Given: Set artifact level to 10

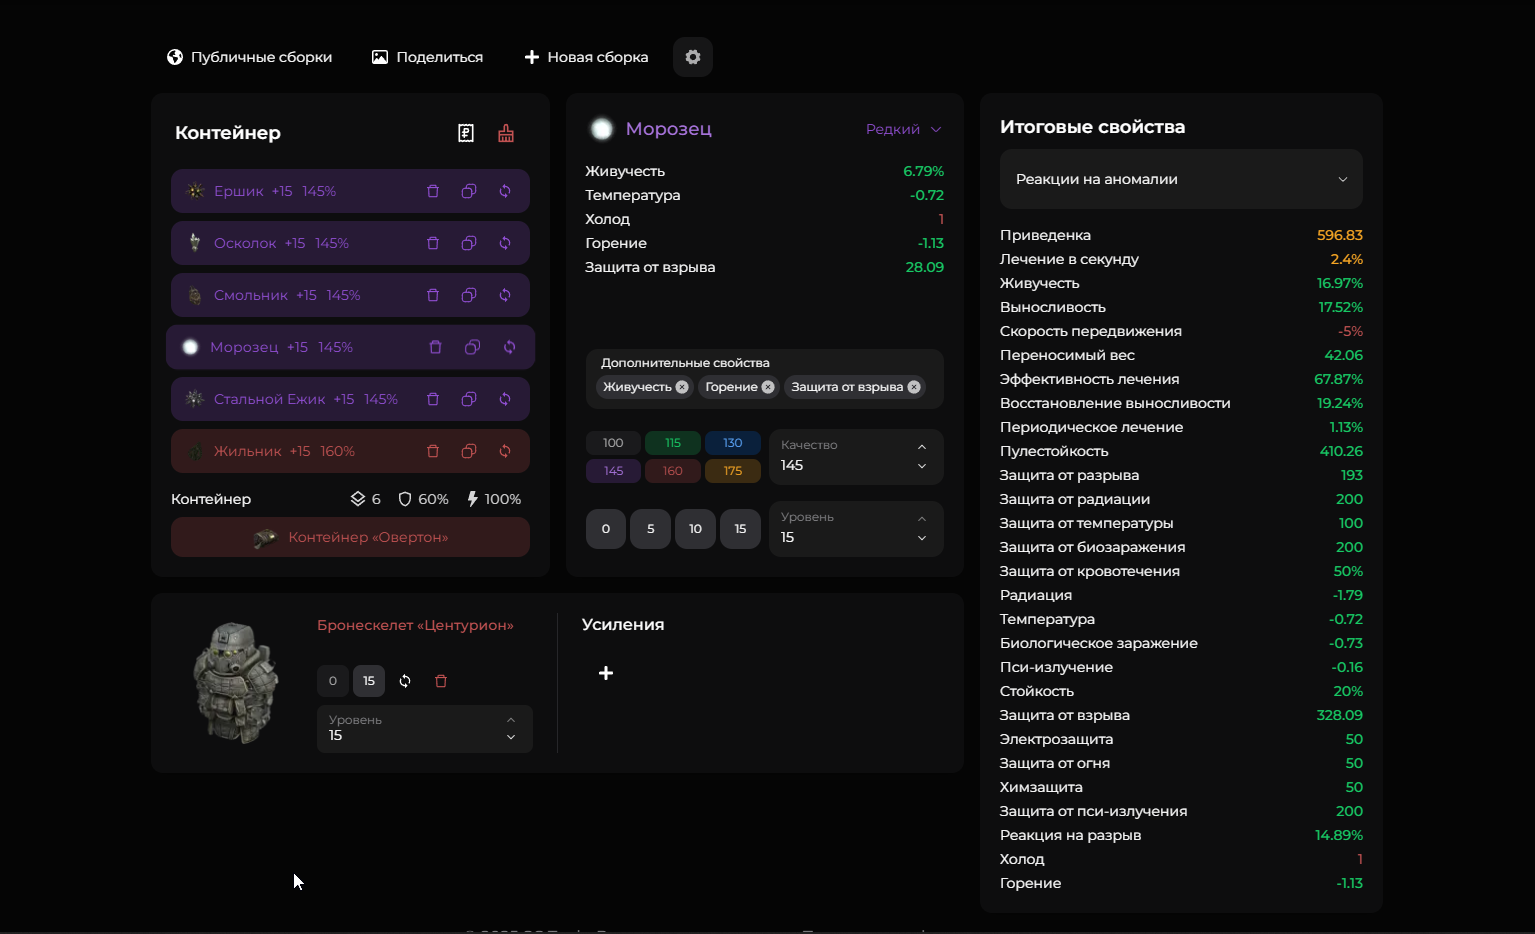Looking at the screenshot, I should coord(695,529).
